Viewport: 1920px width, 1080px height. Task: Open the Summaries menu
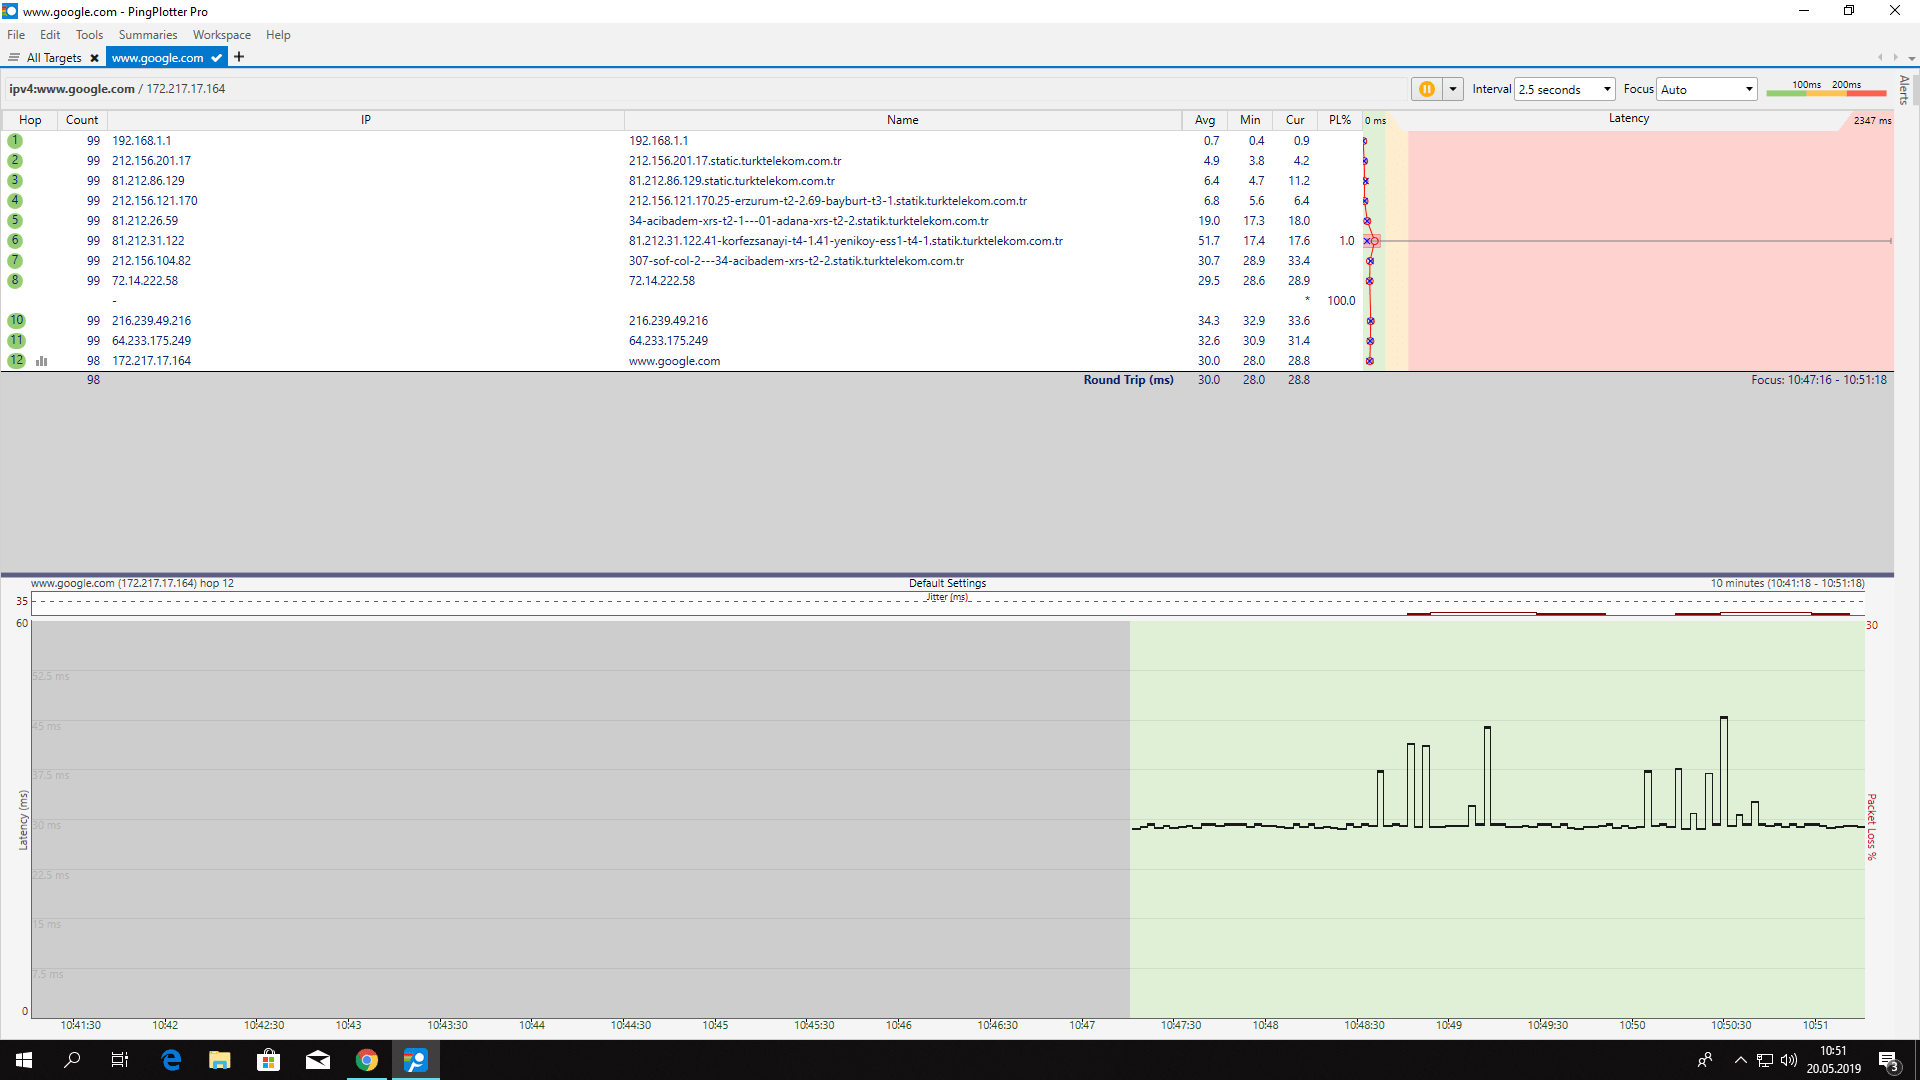pos(147,35)
